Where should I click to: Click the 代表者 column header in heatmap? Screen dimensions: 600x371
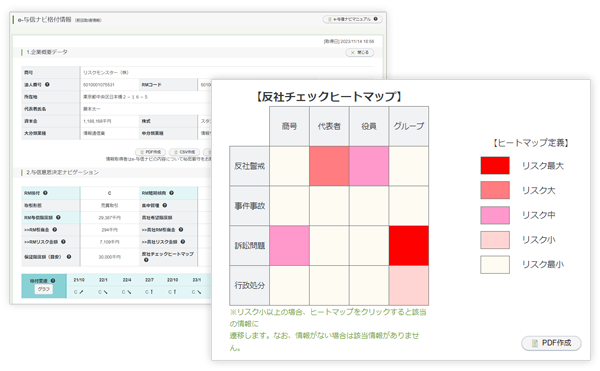click(329, 126)
